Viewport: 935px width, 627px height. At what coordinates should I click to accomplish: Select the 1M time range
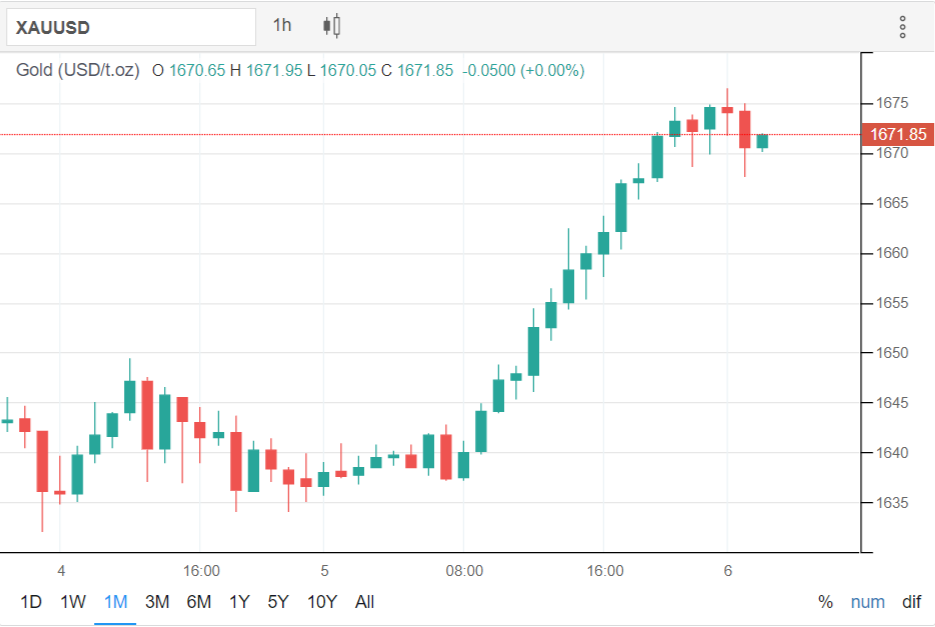click(x=116, y=601)
